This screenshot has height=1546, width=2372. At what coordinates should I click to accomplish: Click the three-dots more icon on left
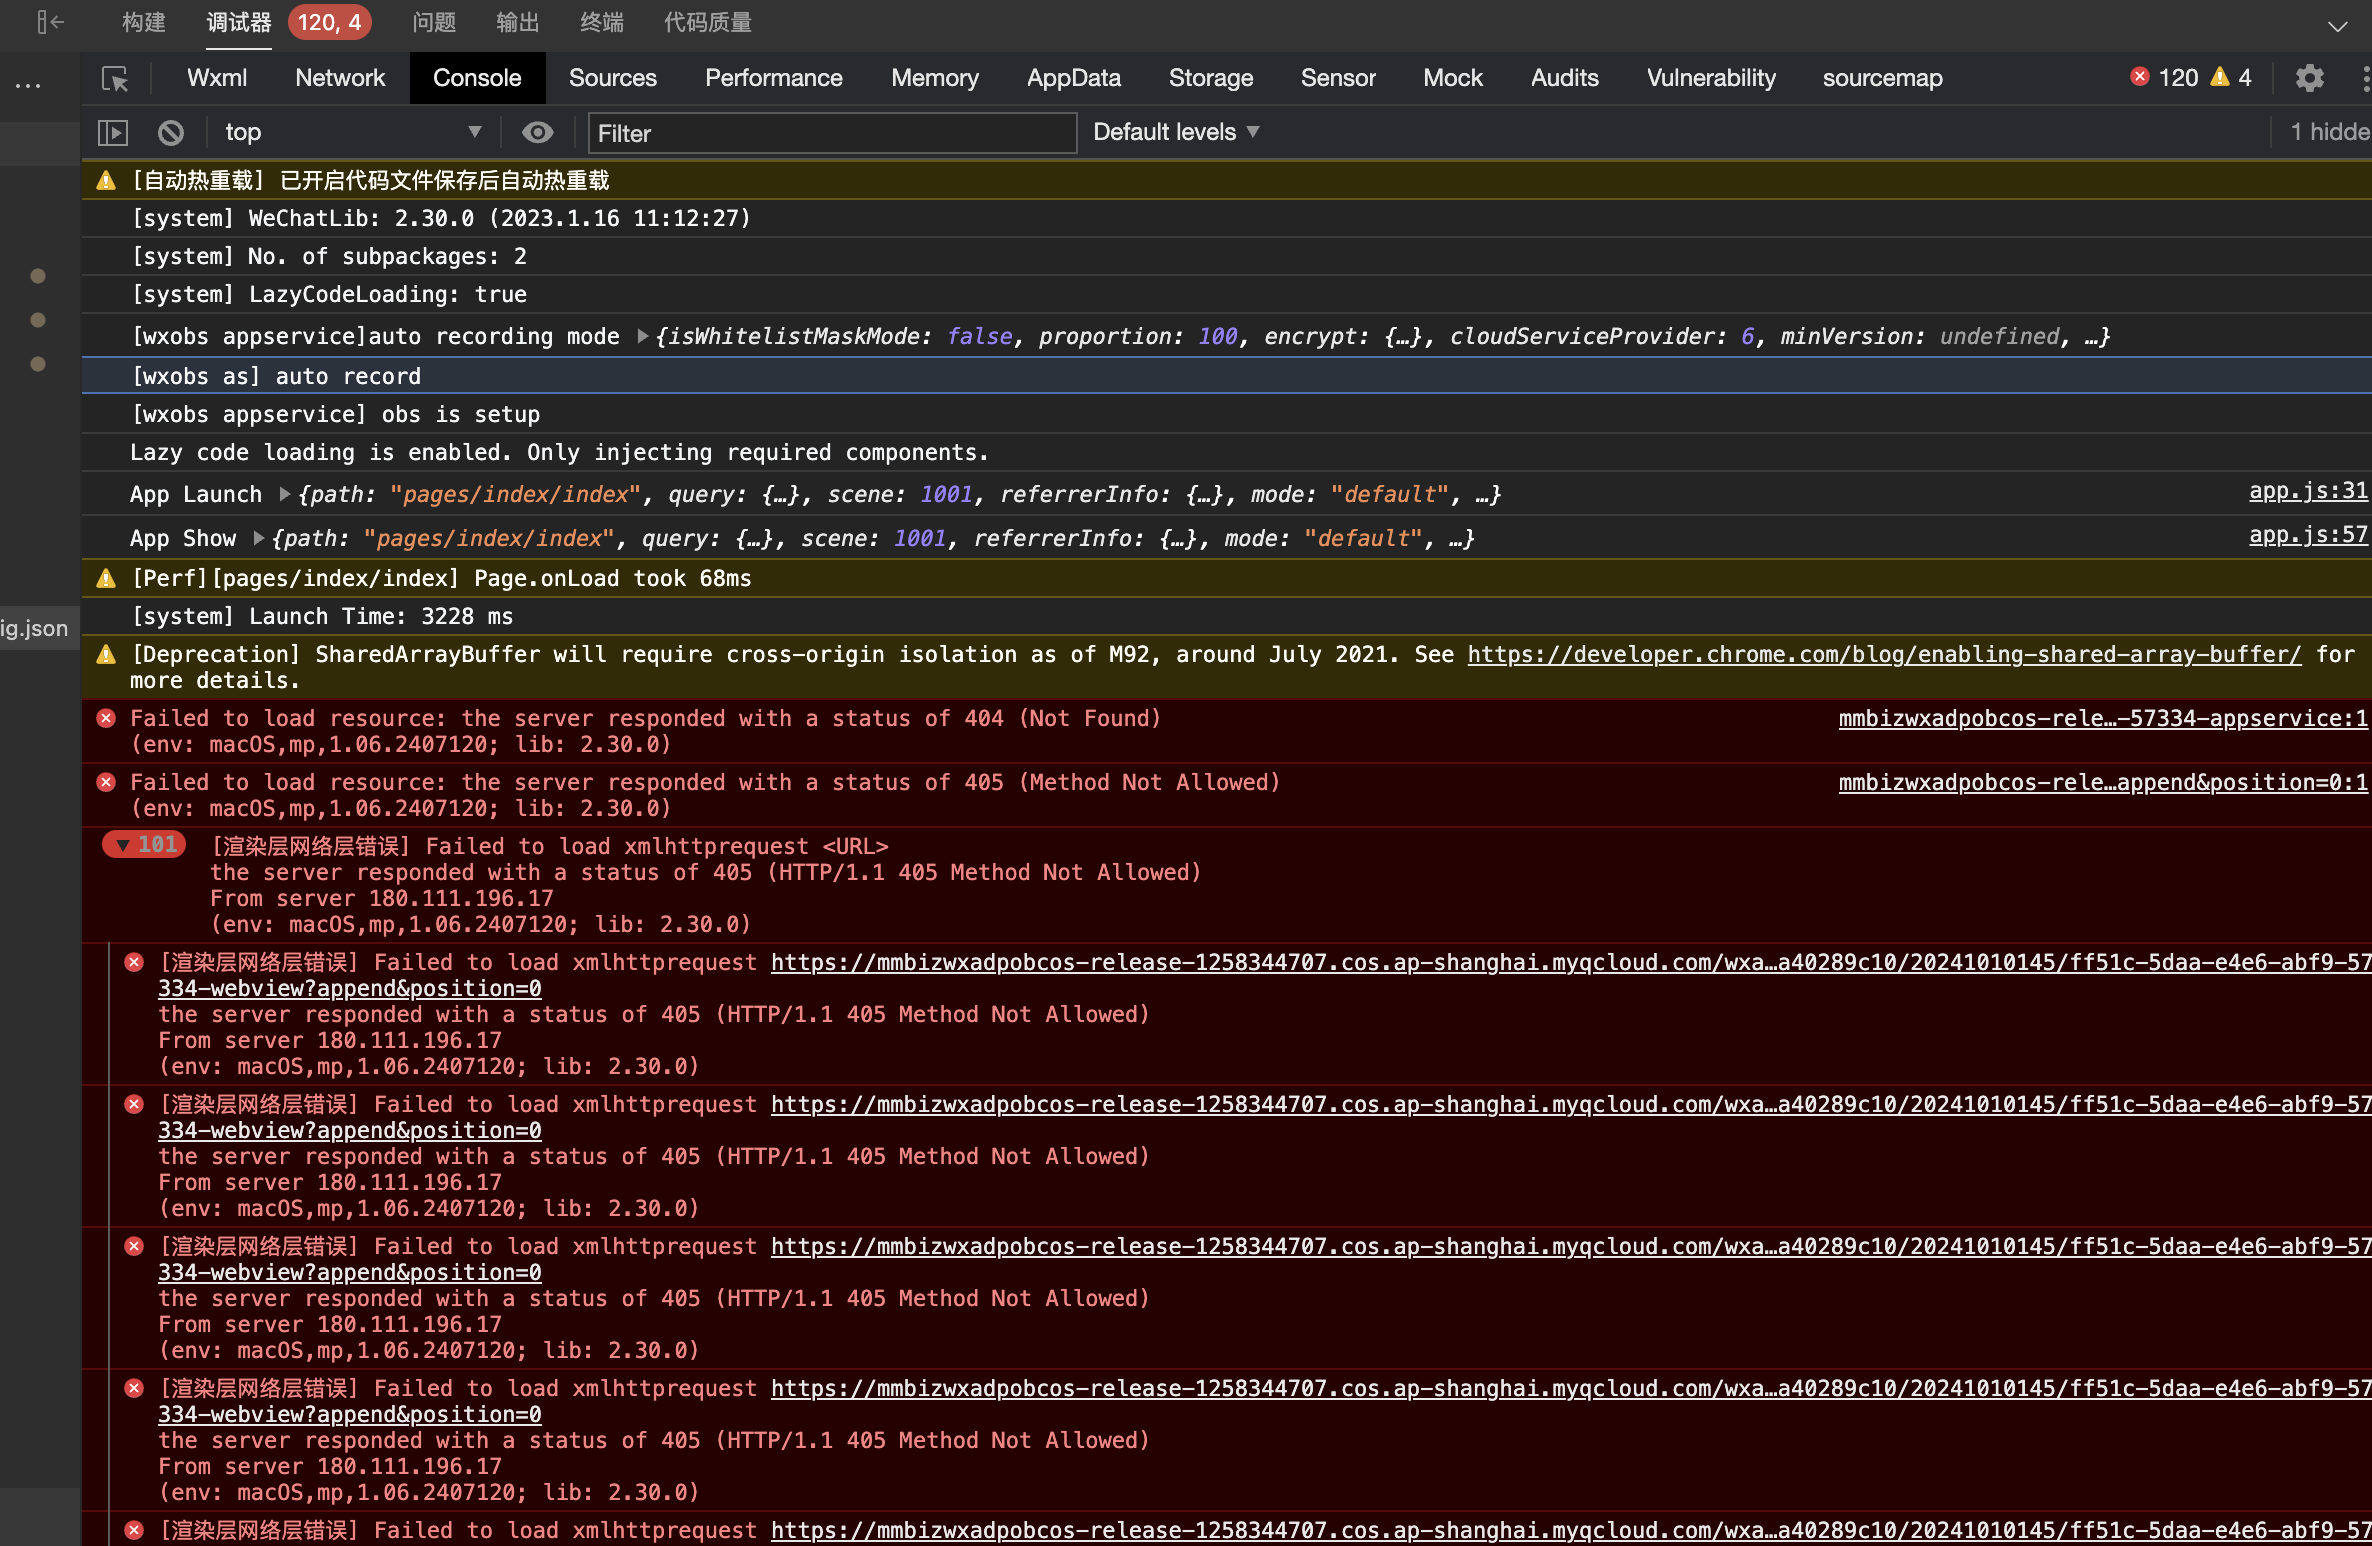click(x=28, y=86)
